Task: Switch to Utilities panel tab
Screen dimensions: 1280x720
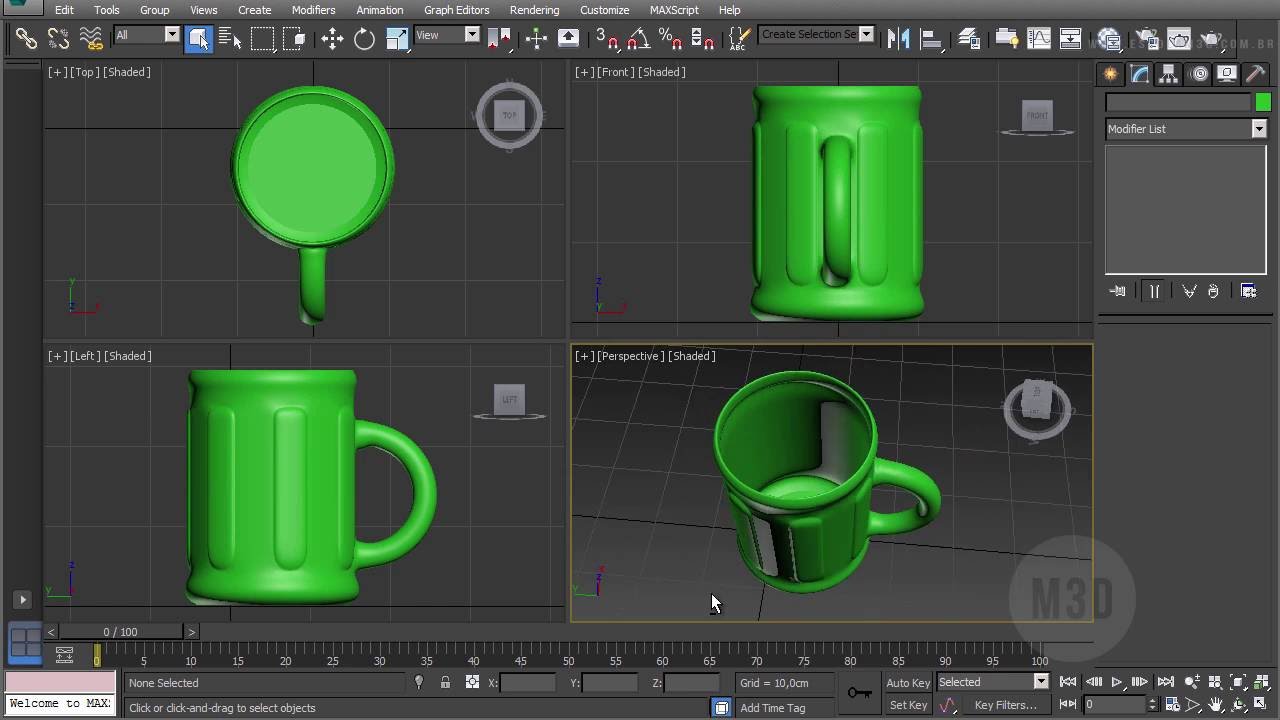Action: (1256, 74)
